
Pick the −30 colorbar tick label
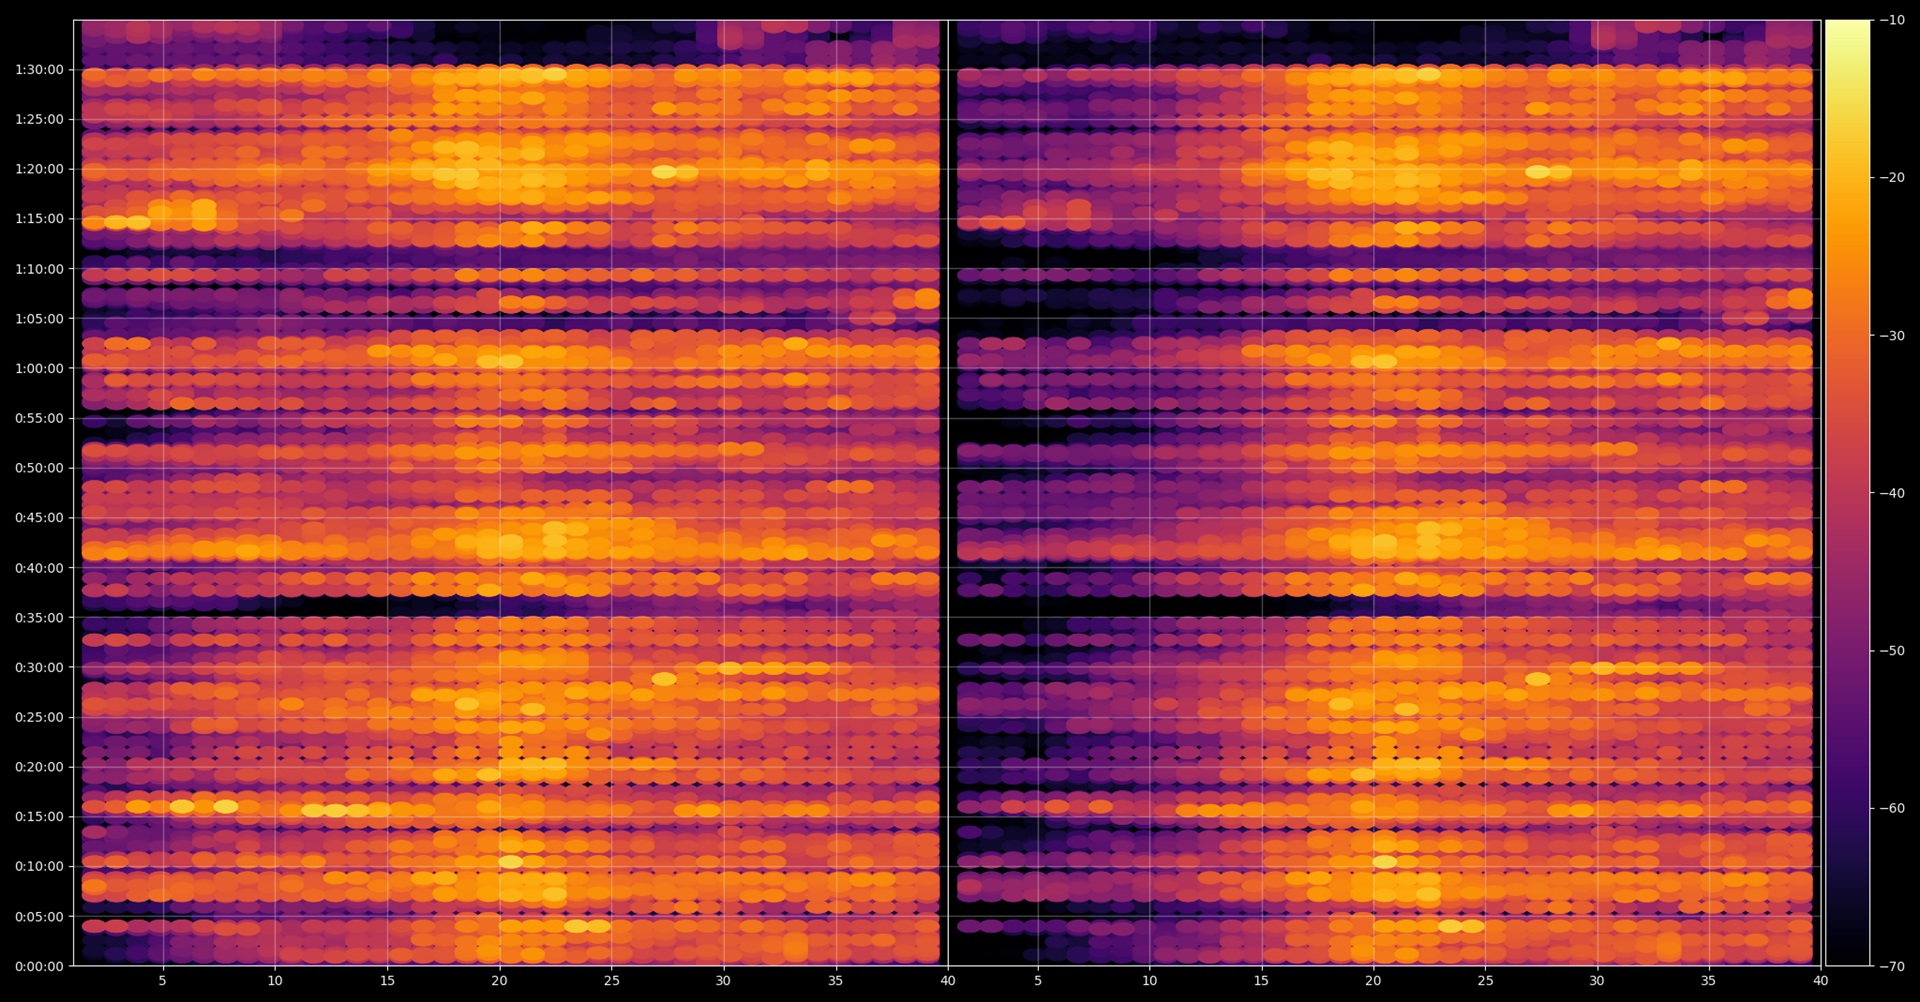tap(1892, 336)
